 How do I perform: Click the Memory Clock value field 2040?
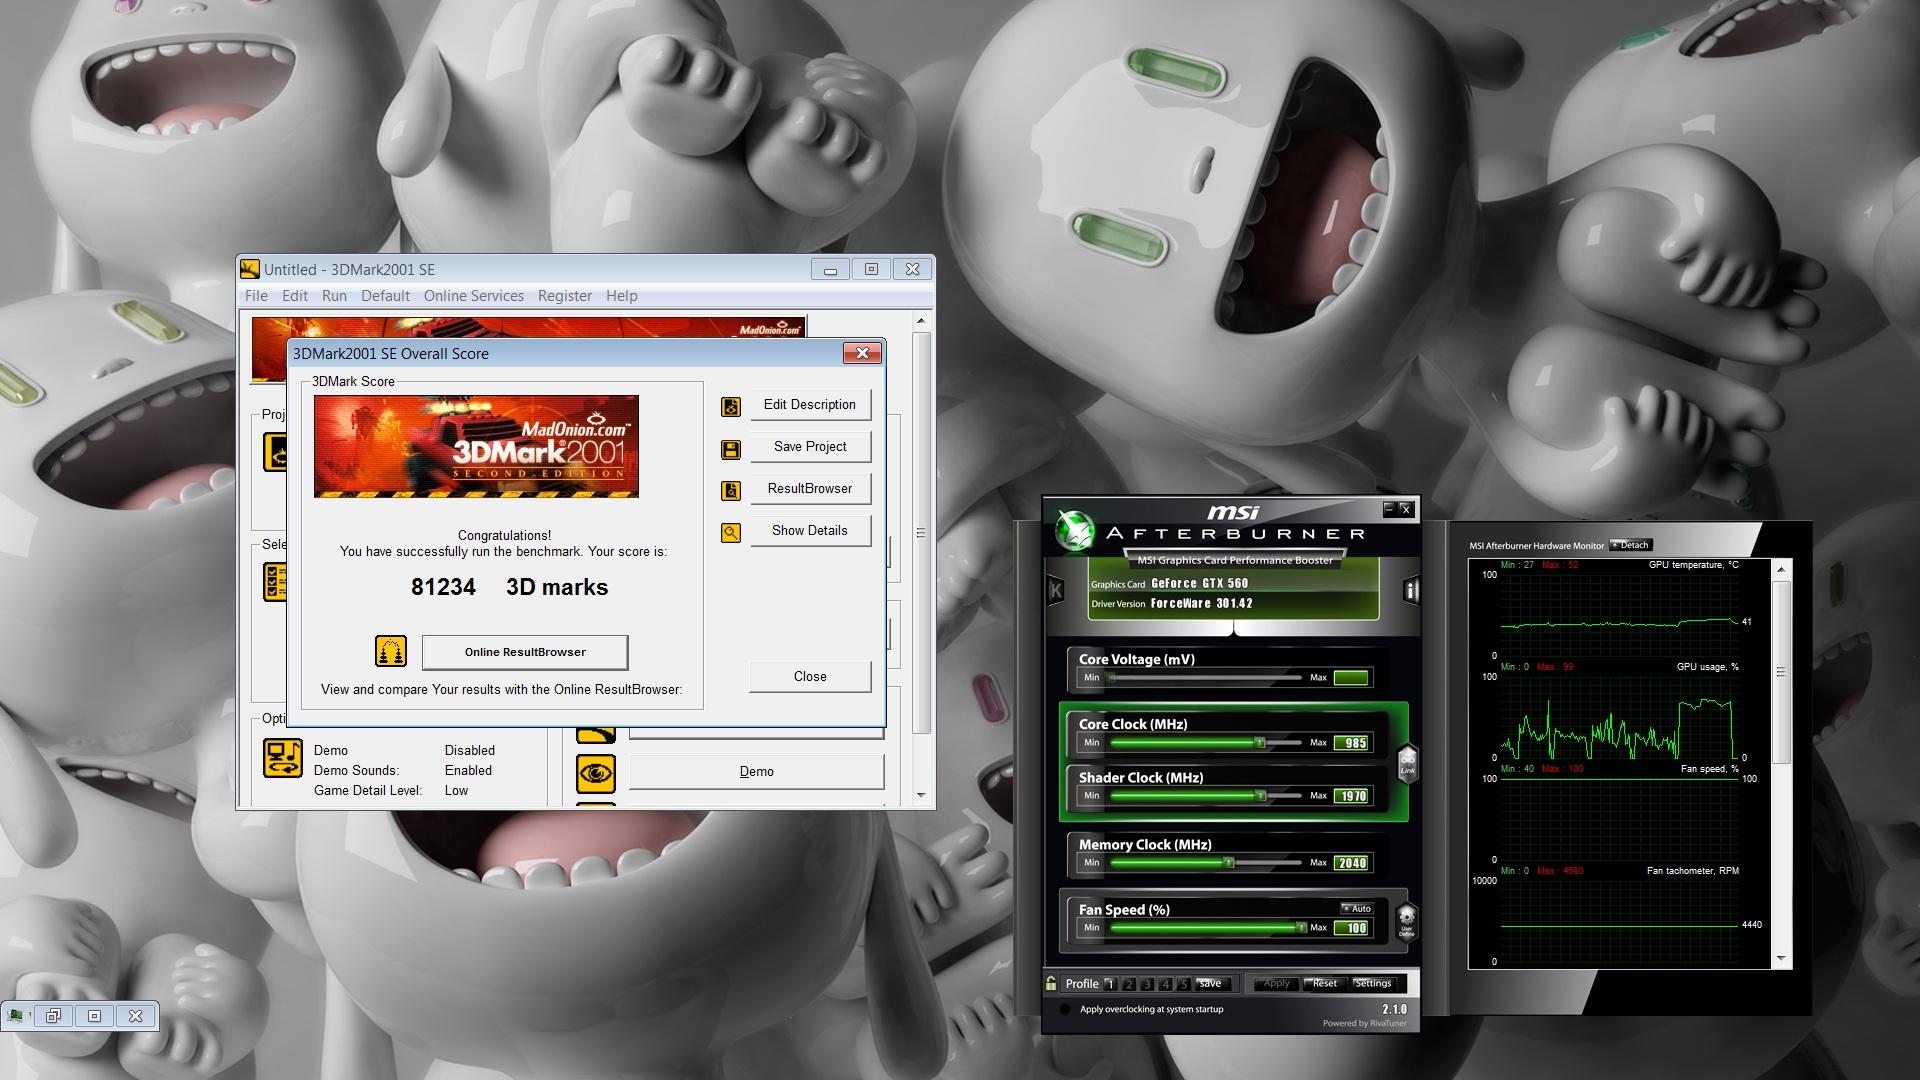point(1352,863)
